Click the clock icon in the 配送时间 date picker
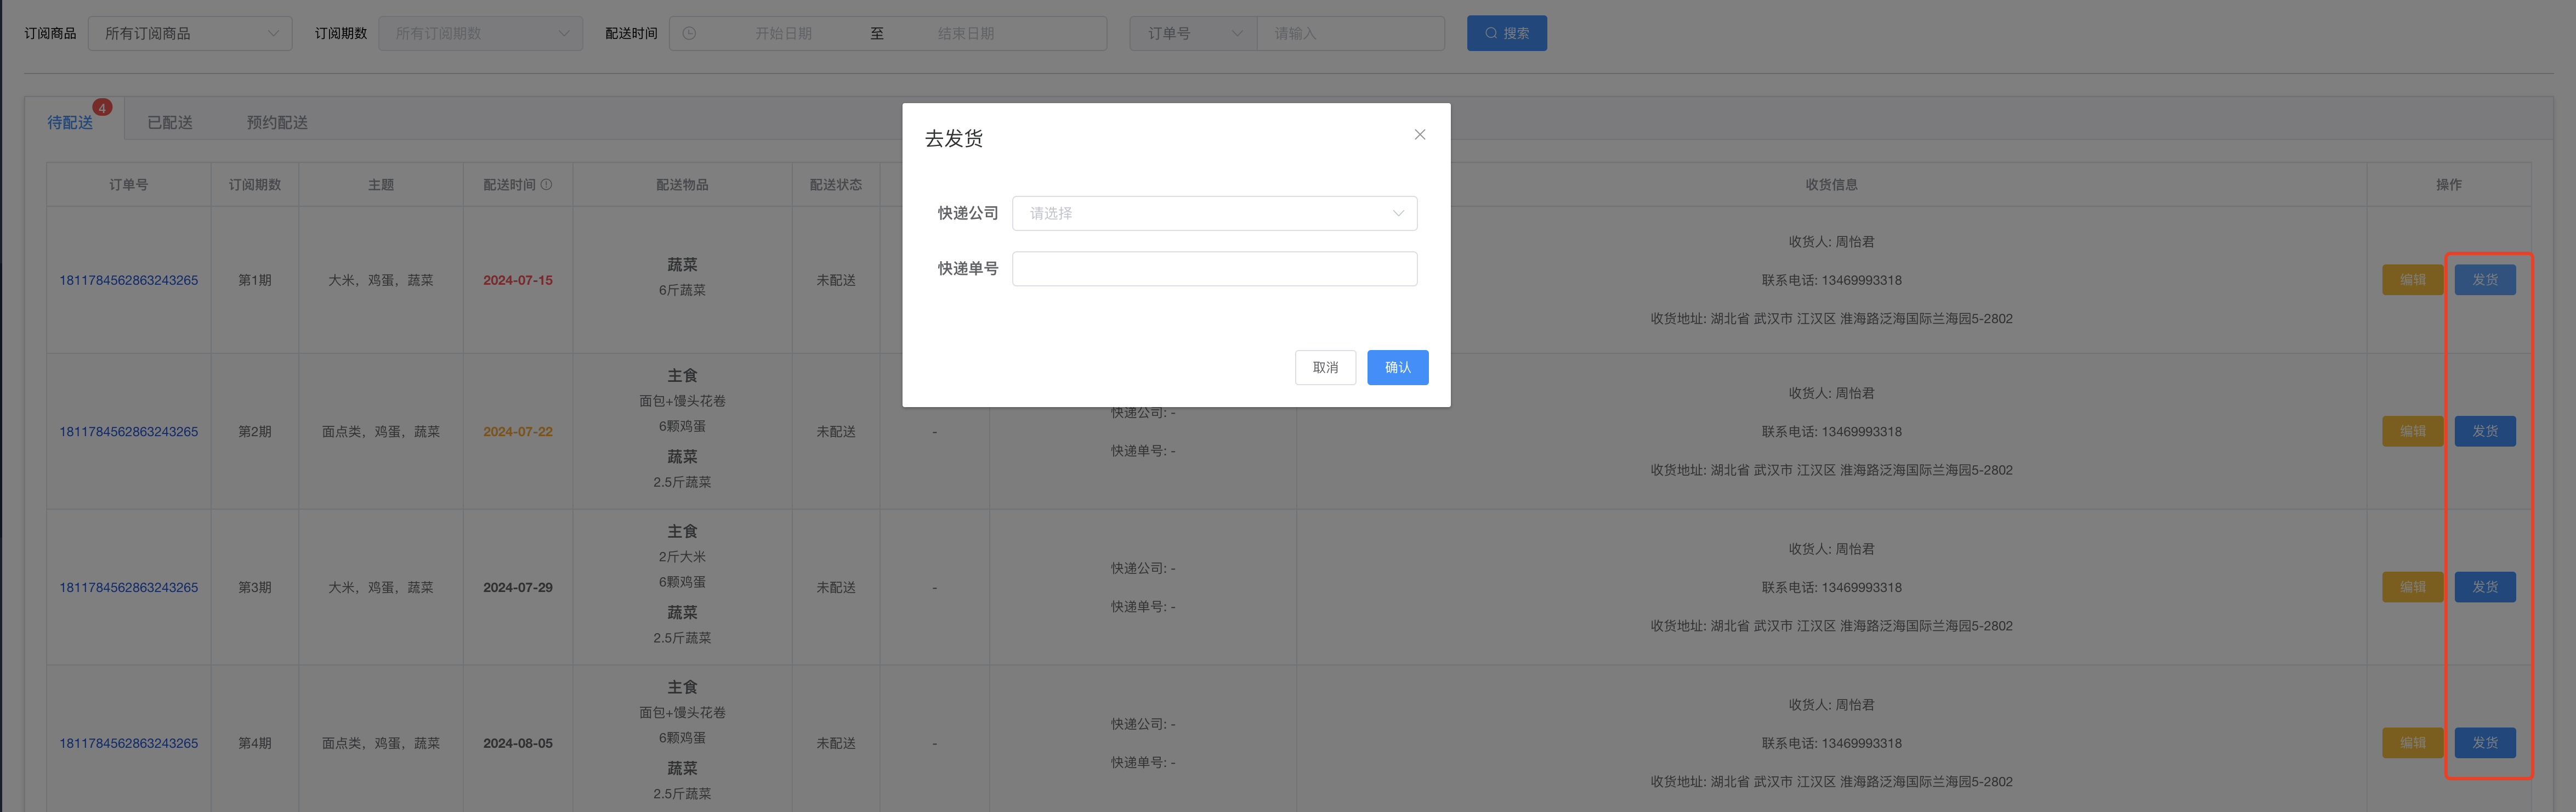Screen dimensions: 2576x812 click(x=690, y=32)
